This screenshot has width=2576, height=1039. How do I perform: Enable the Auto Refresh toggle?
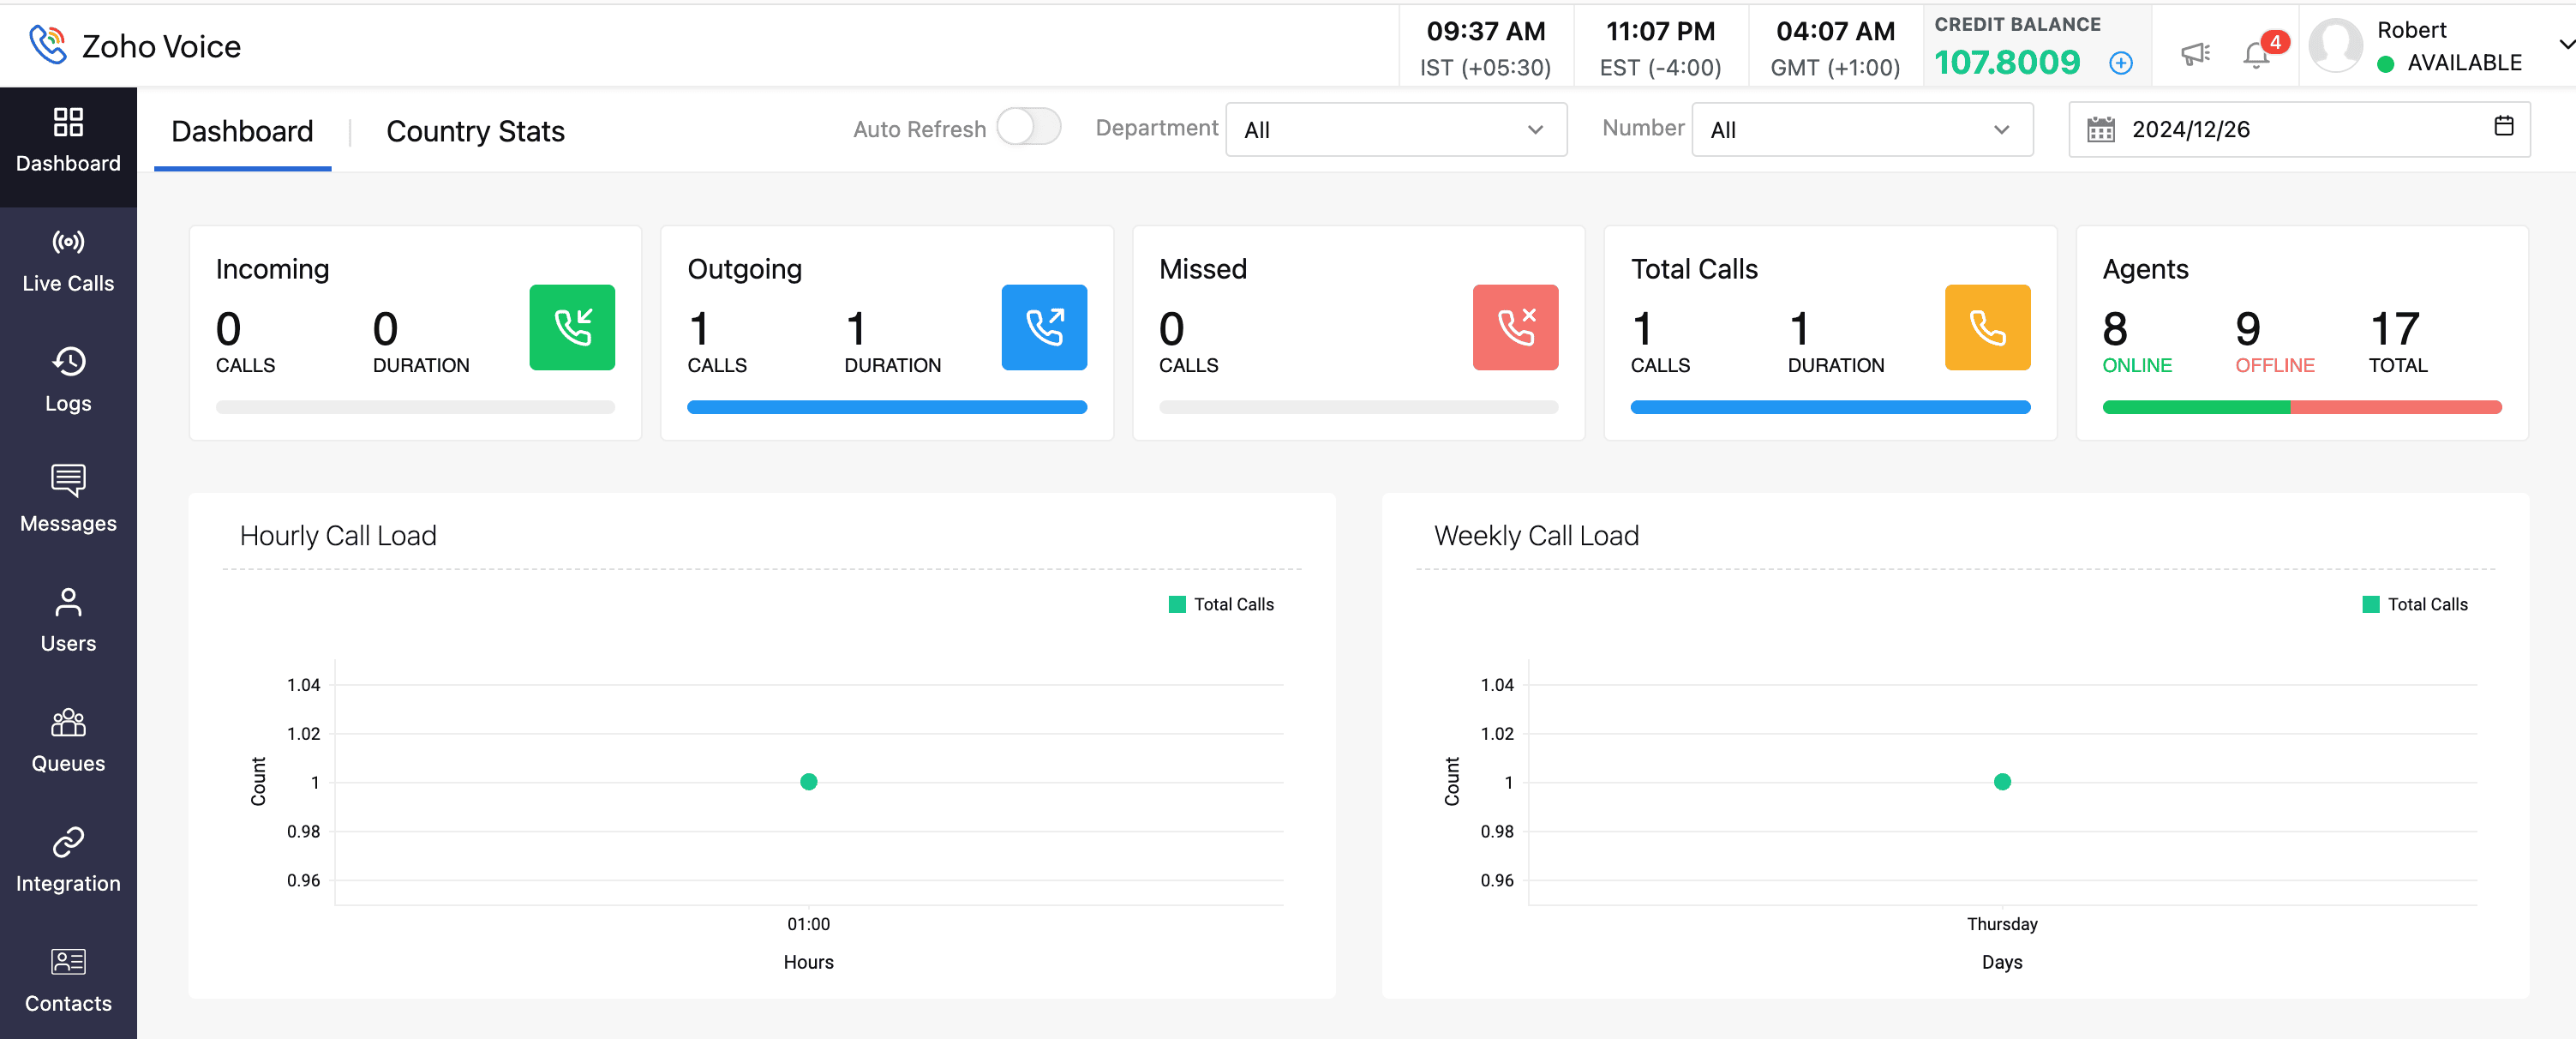pos(1028,127)
